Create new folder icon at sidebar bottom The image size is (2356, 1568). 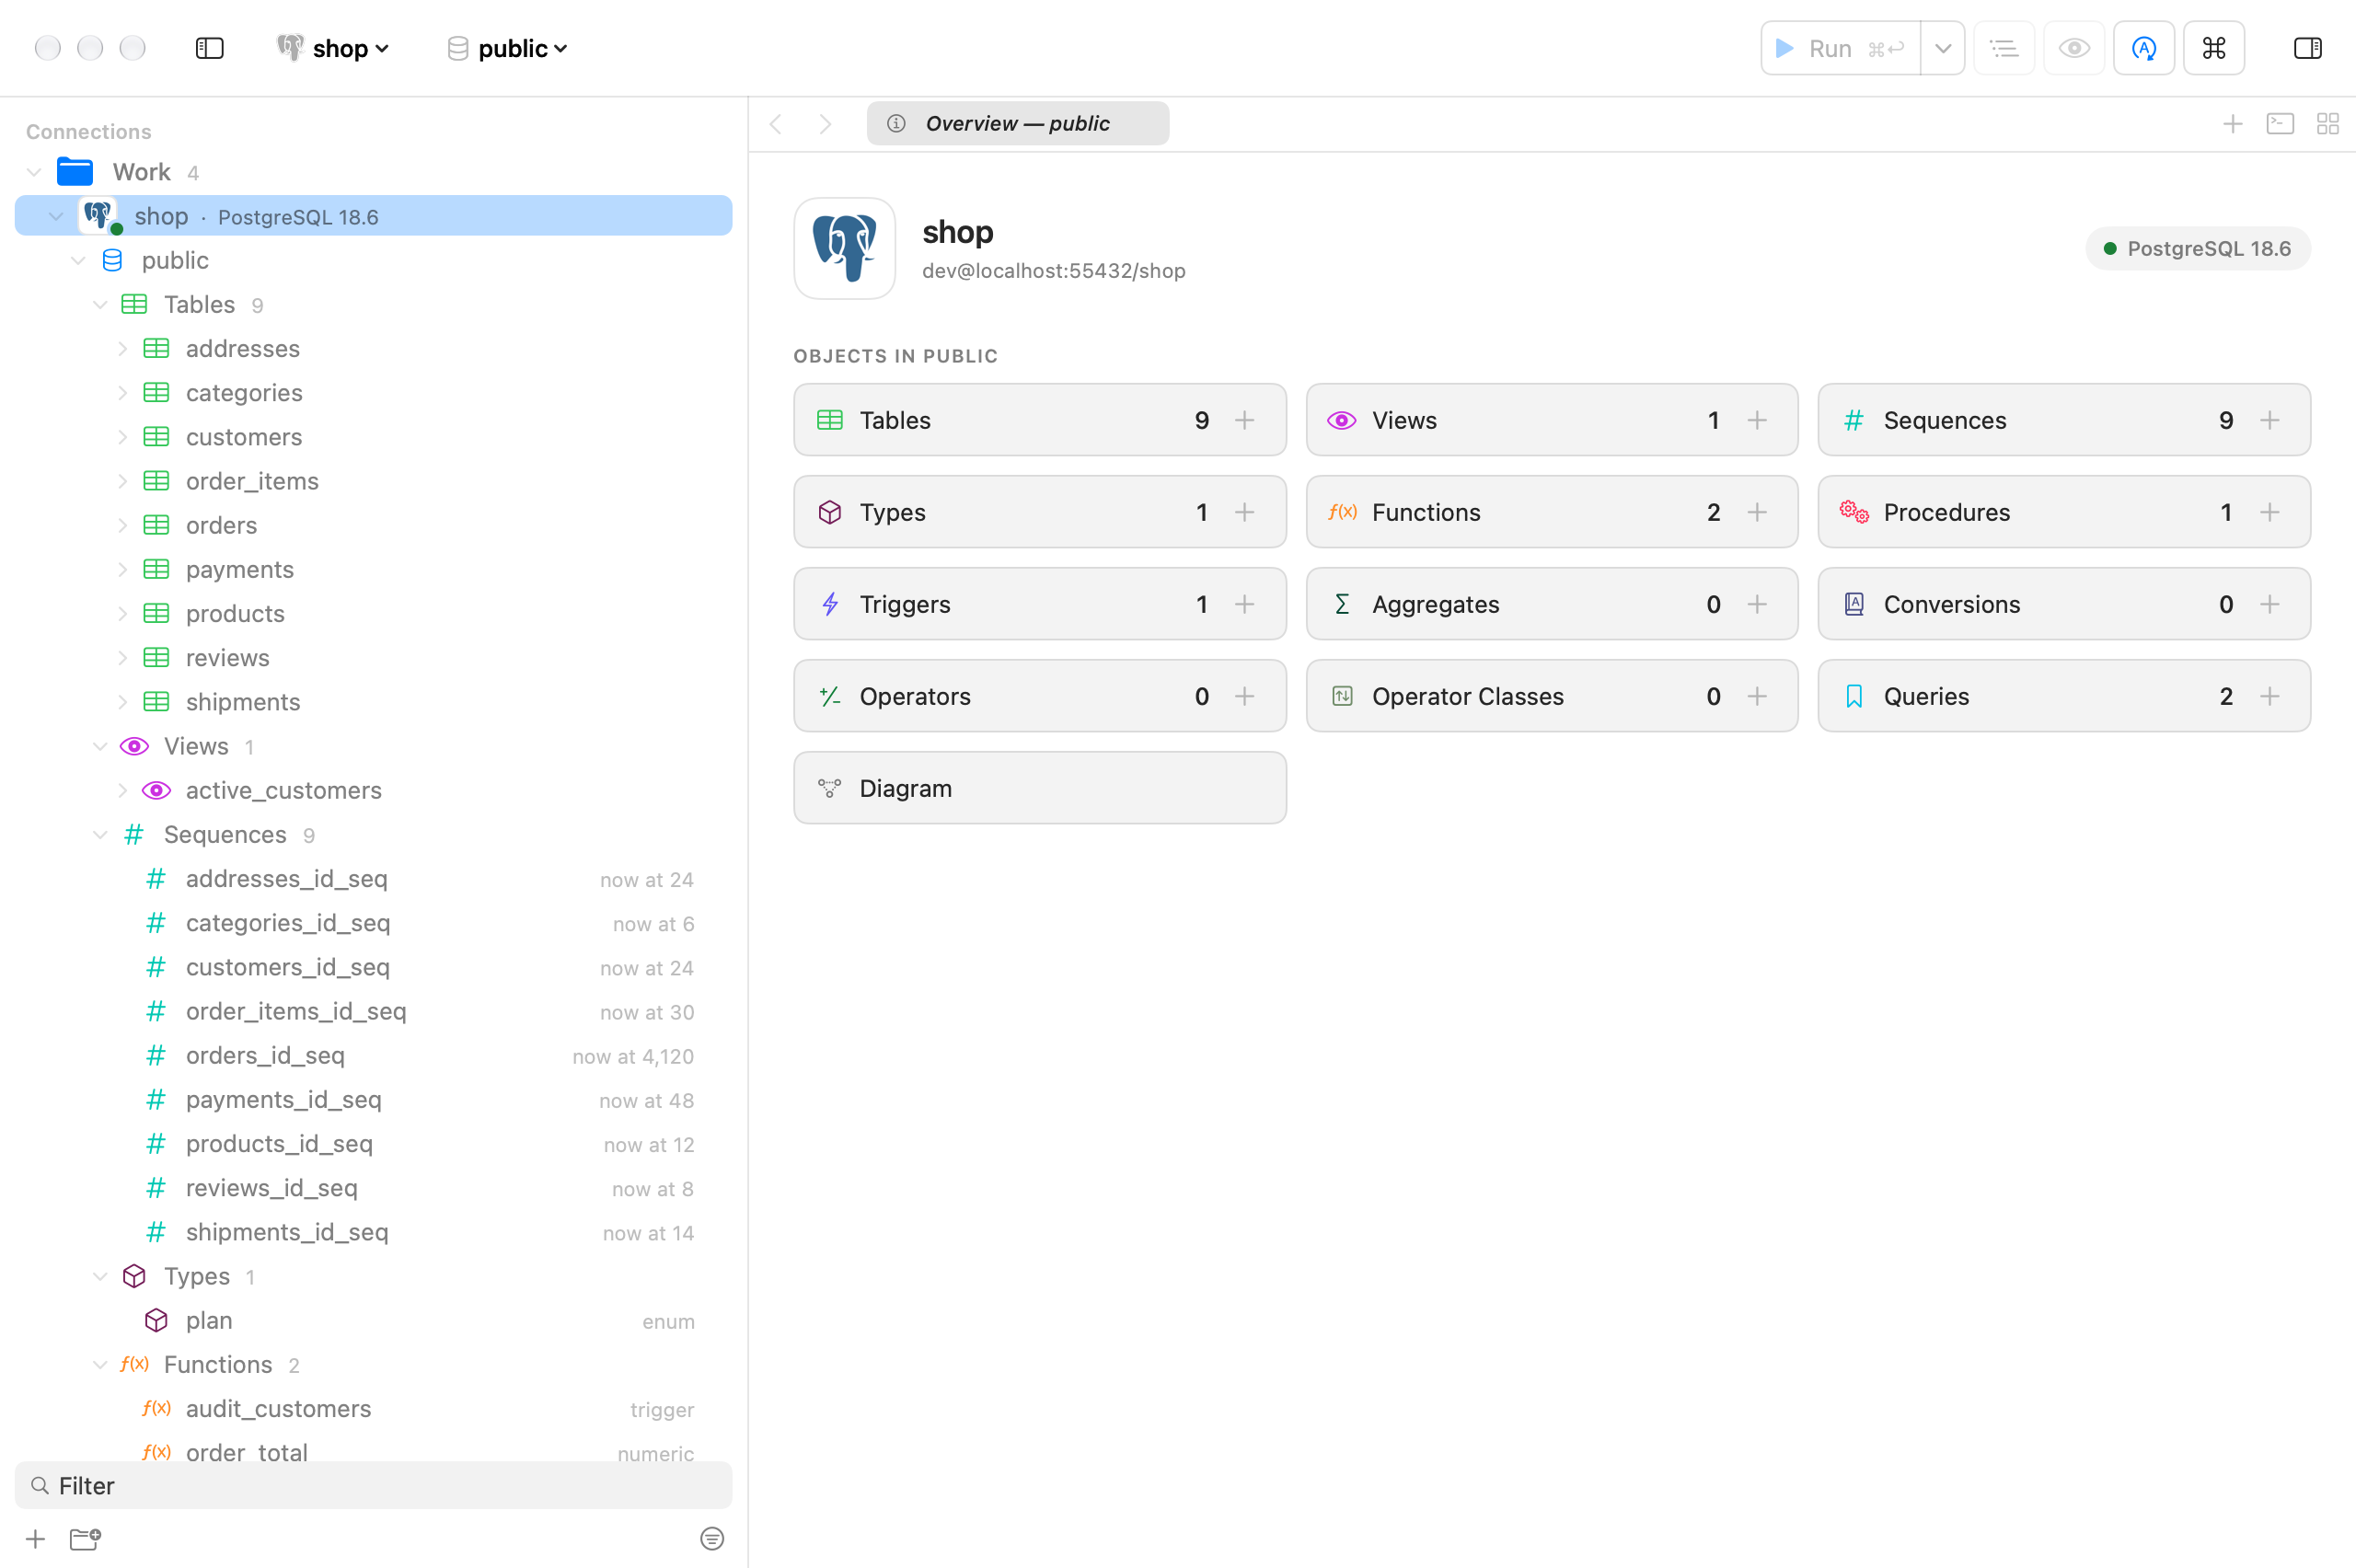(x=85, y=1538)
